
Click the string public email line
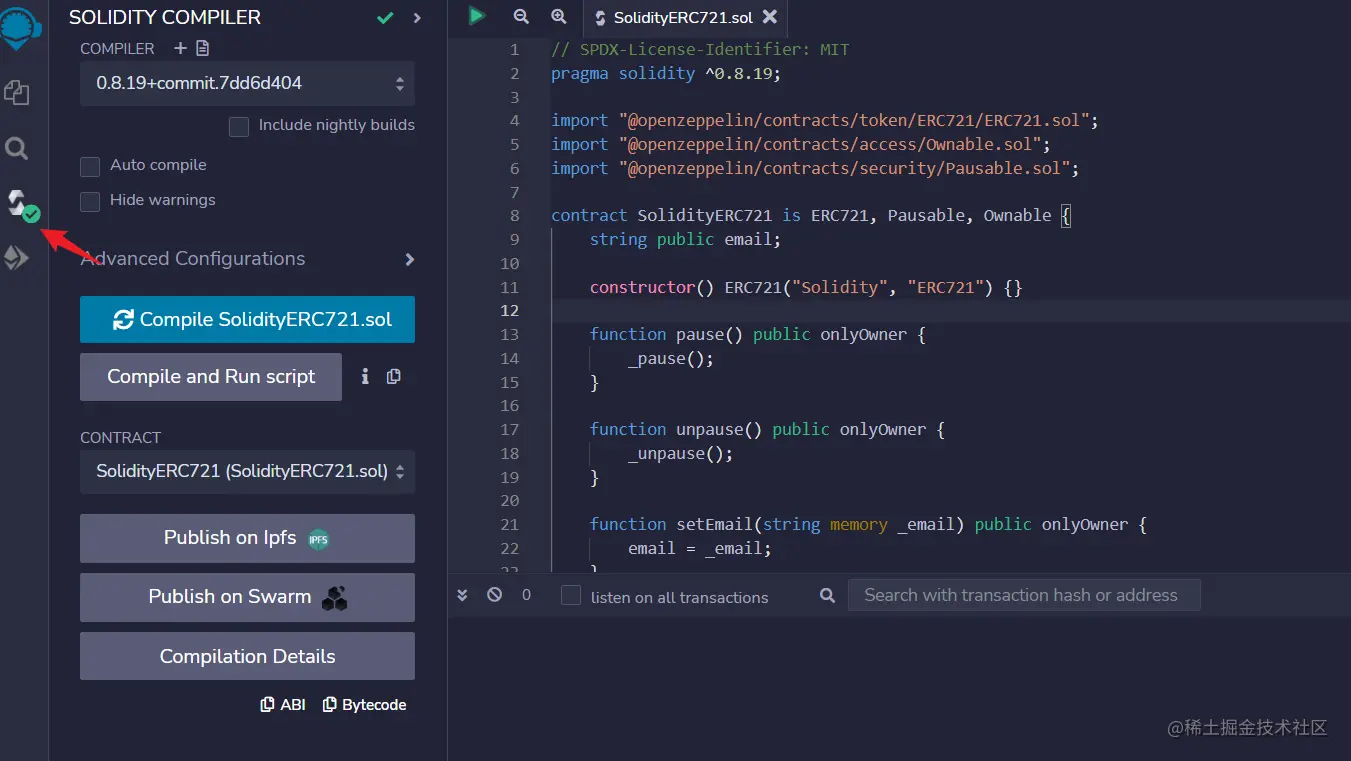685,240
